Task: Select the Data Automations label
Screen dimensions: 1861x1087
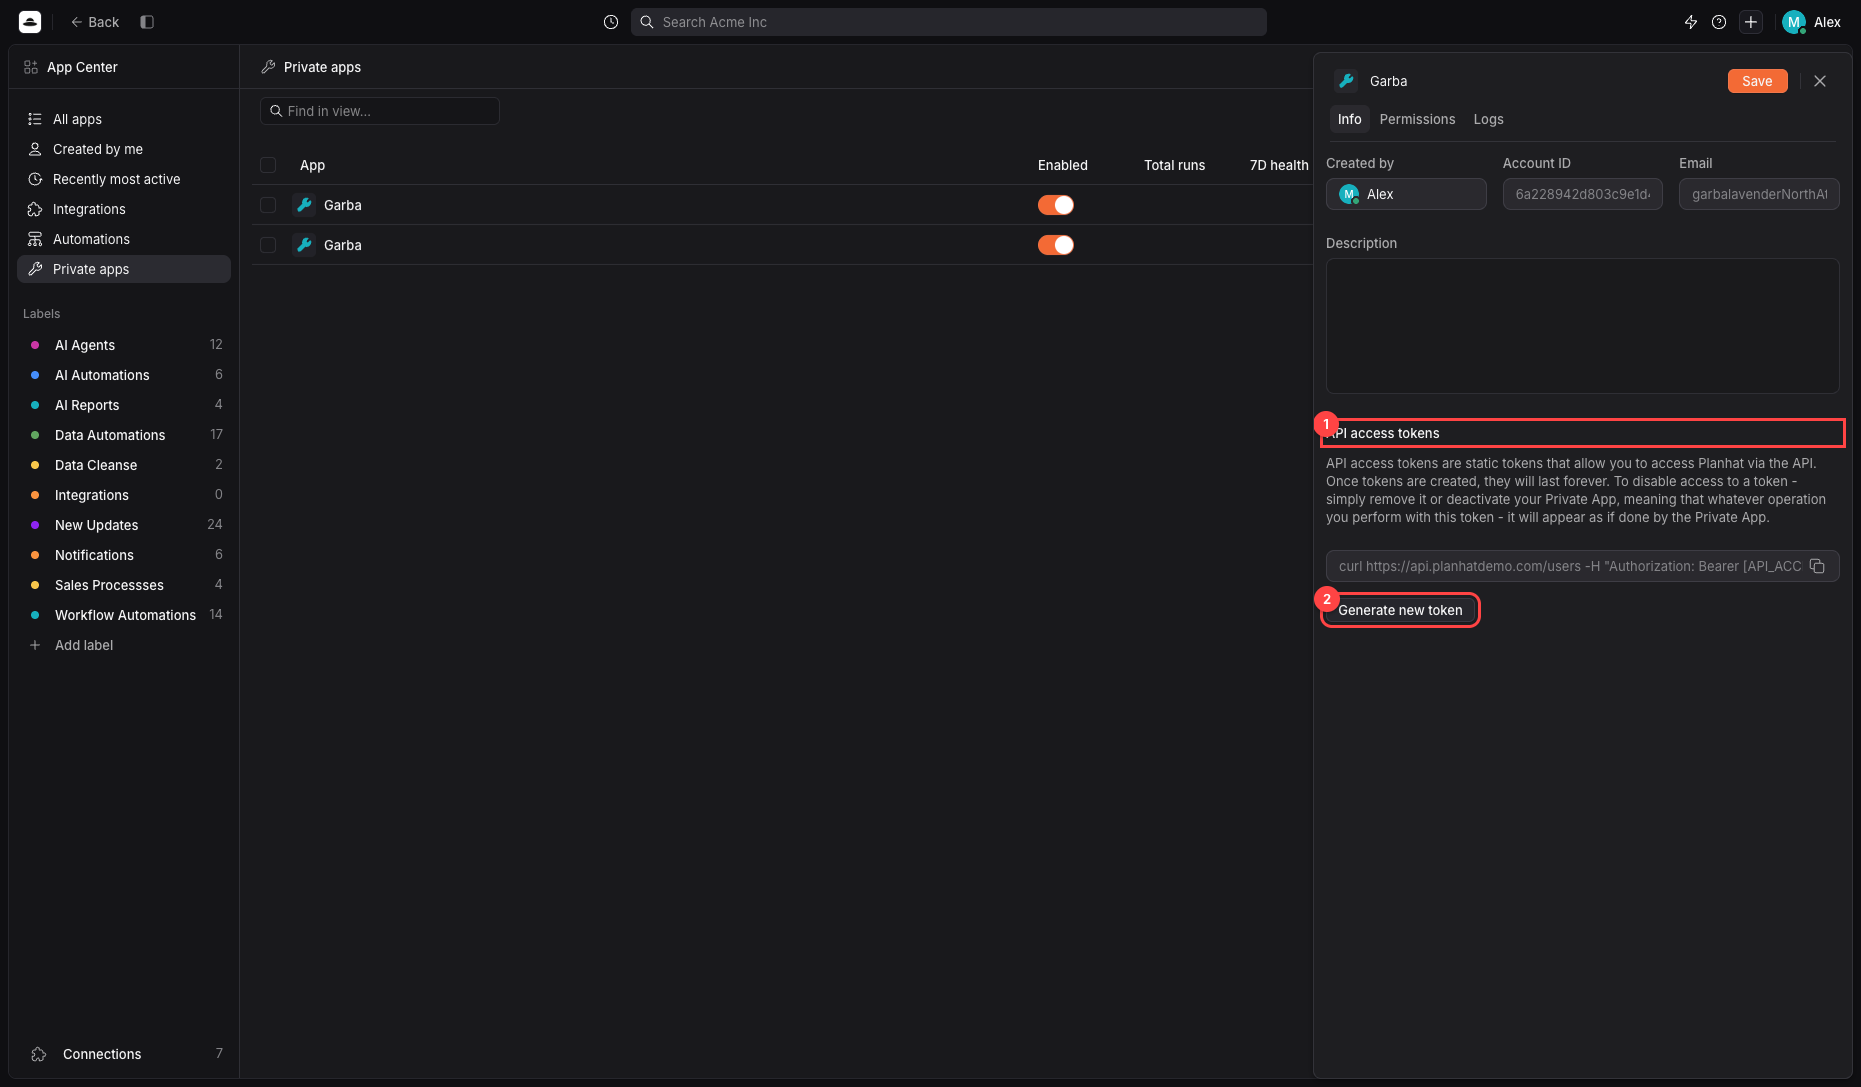Action: [x=124, y=435]
